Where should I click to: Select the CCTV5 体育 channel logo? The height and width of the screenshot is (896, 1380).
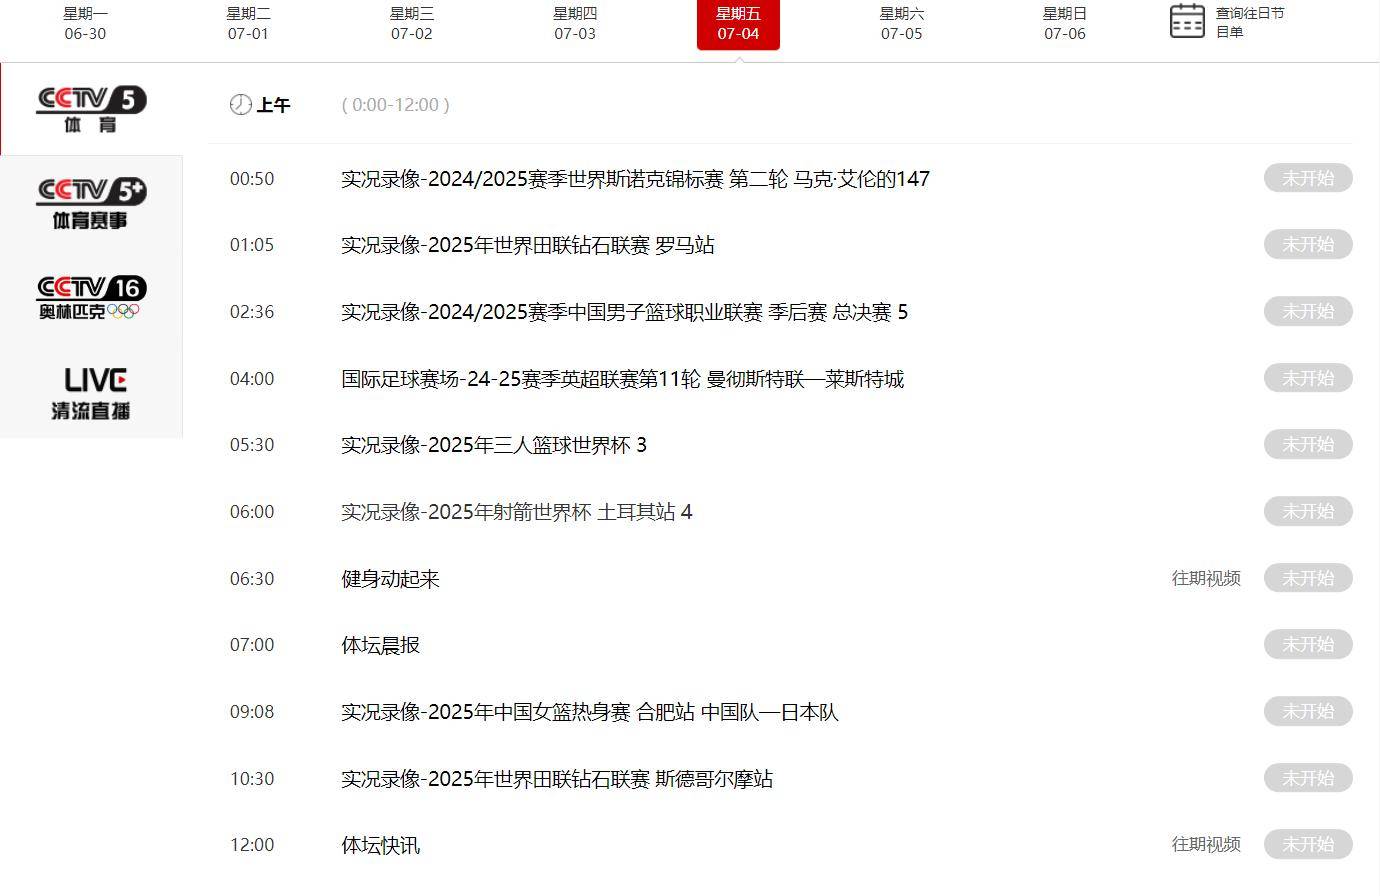[91, 109]
